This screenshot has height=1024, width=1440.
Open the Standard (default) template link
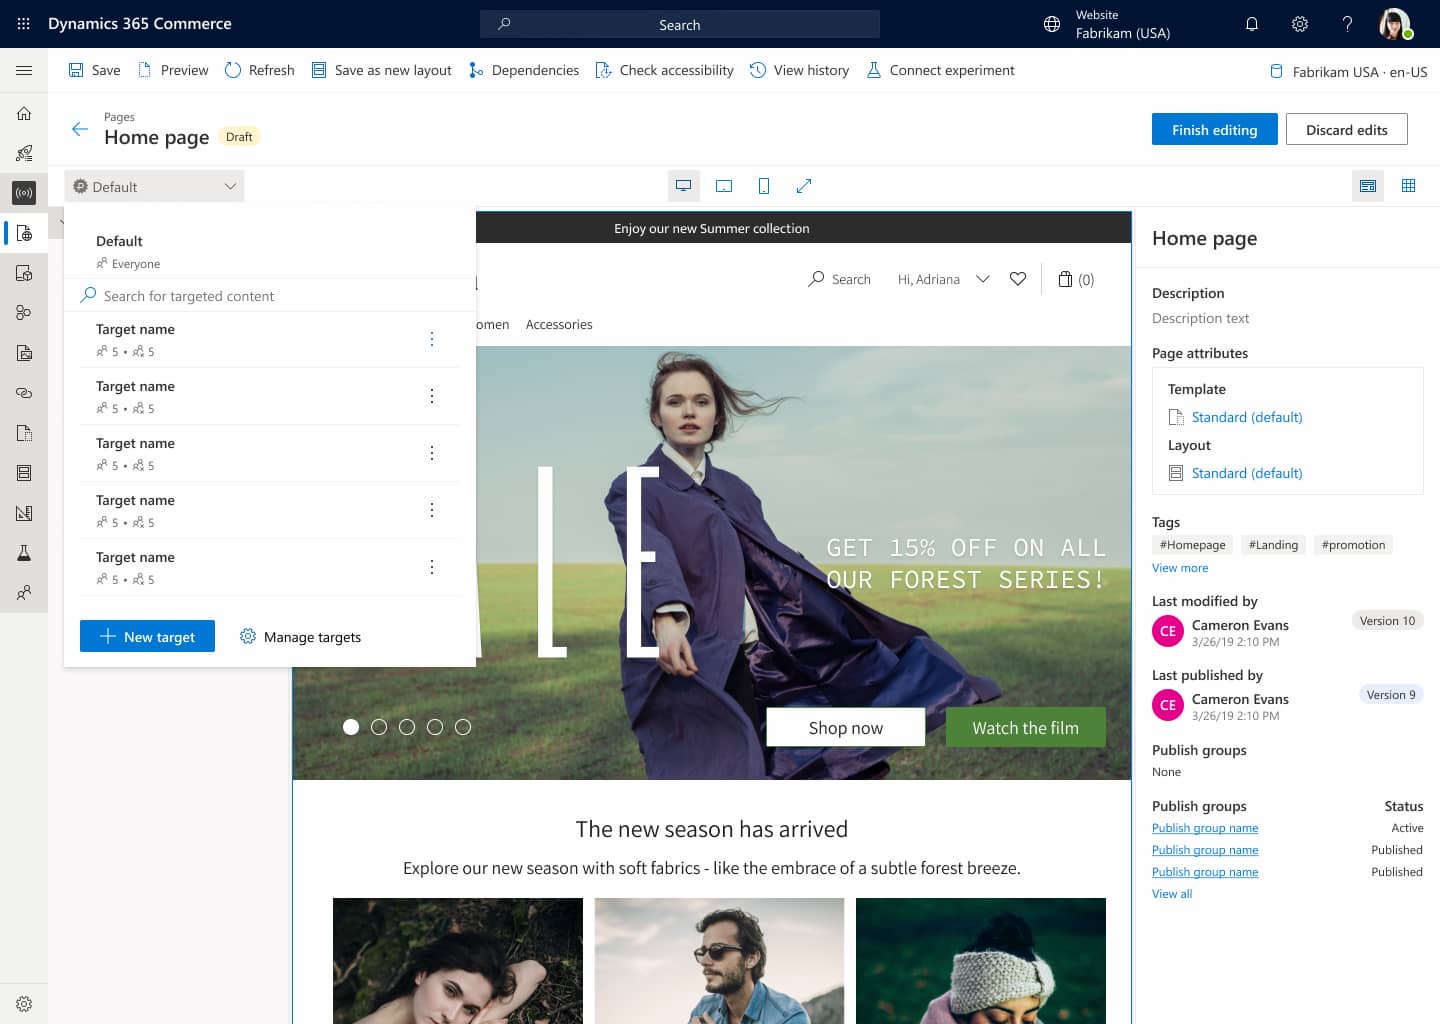point(1246,417)
